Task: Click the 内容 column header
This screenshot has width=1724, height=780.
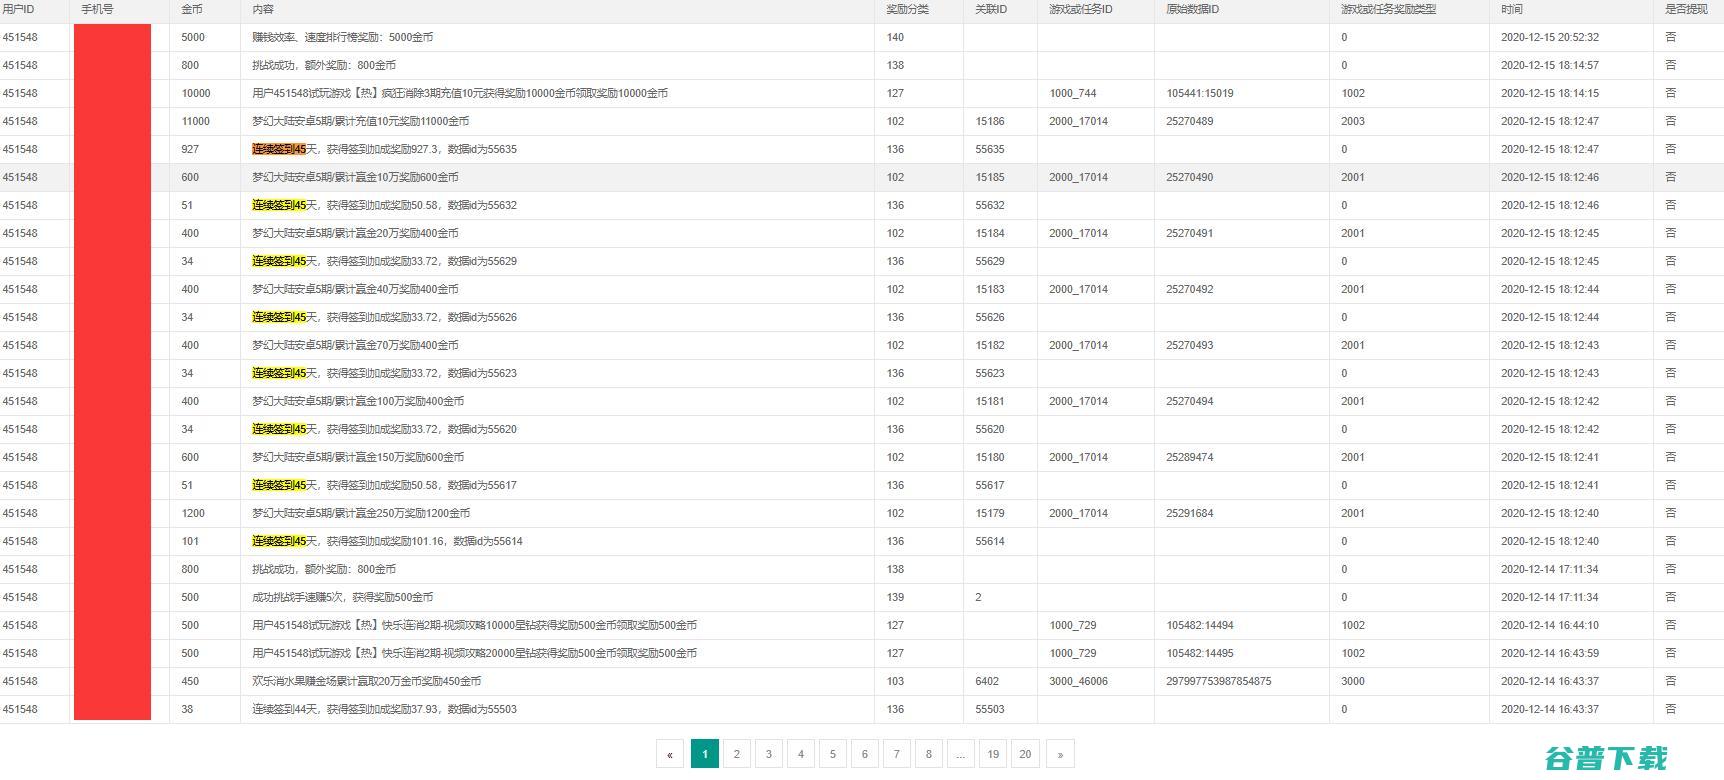Action: pyautogui.click(x=263, y=9)
